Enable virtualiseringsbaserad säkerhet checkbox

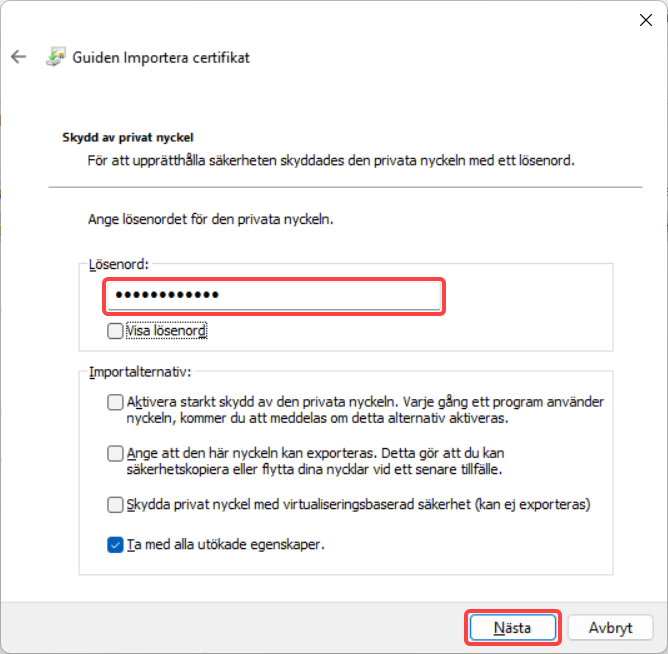point(115,504)
